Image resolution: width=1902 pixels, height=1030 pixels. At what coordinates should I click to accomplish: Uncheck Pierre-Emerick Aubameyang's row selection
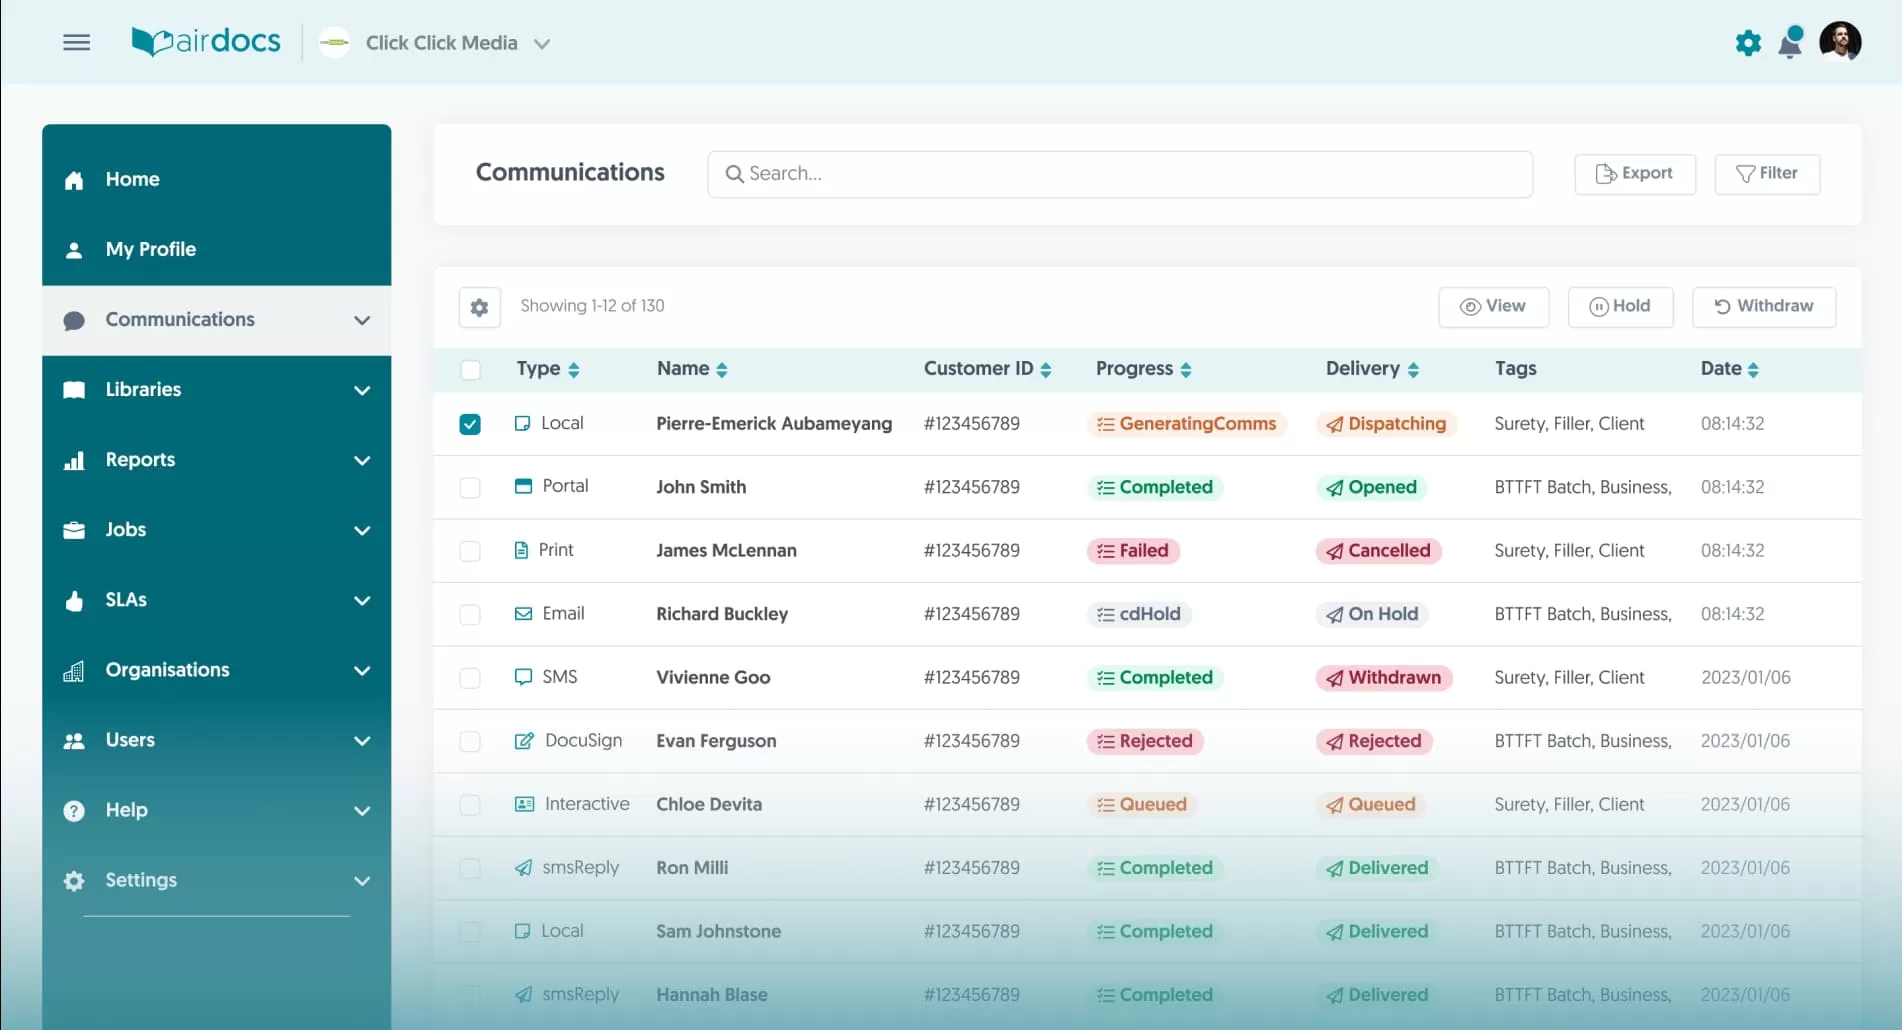[x=470, y=424]
